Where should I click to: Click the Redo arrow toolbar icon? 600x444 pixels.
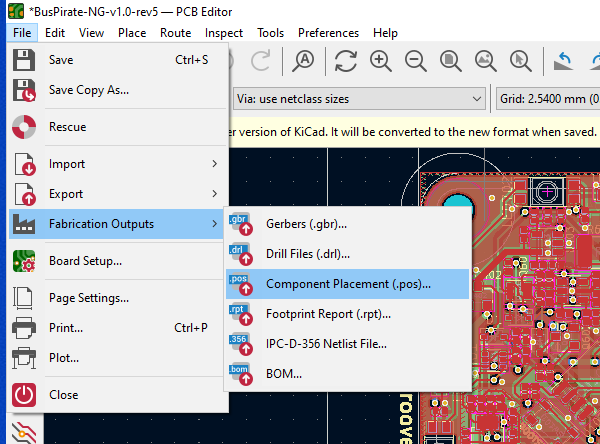pos(261,61)
